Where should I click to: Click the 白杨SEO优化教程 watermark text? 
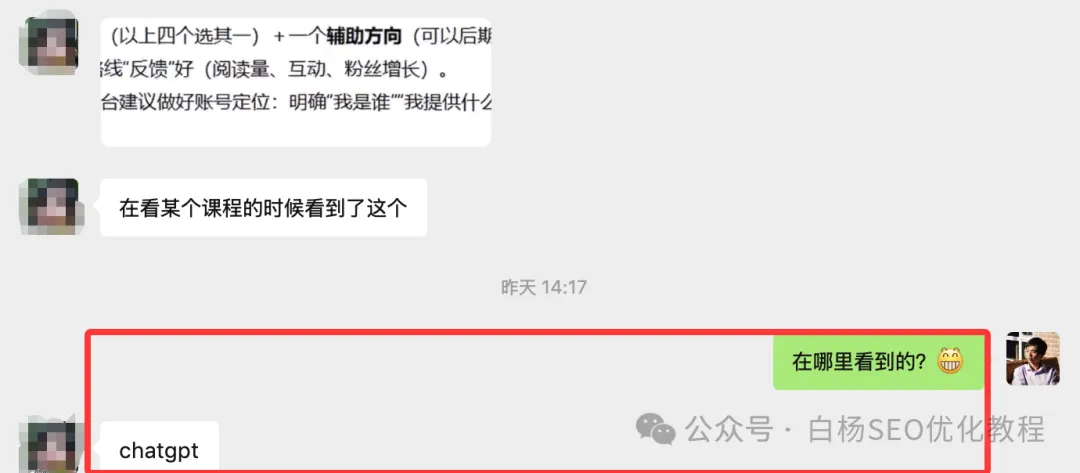pos(926,430)
